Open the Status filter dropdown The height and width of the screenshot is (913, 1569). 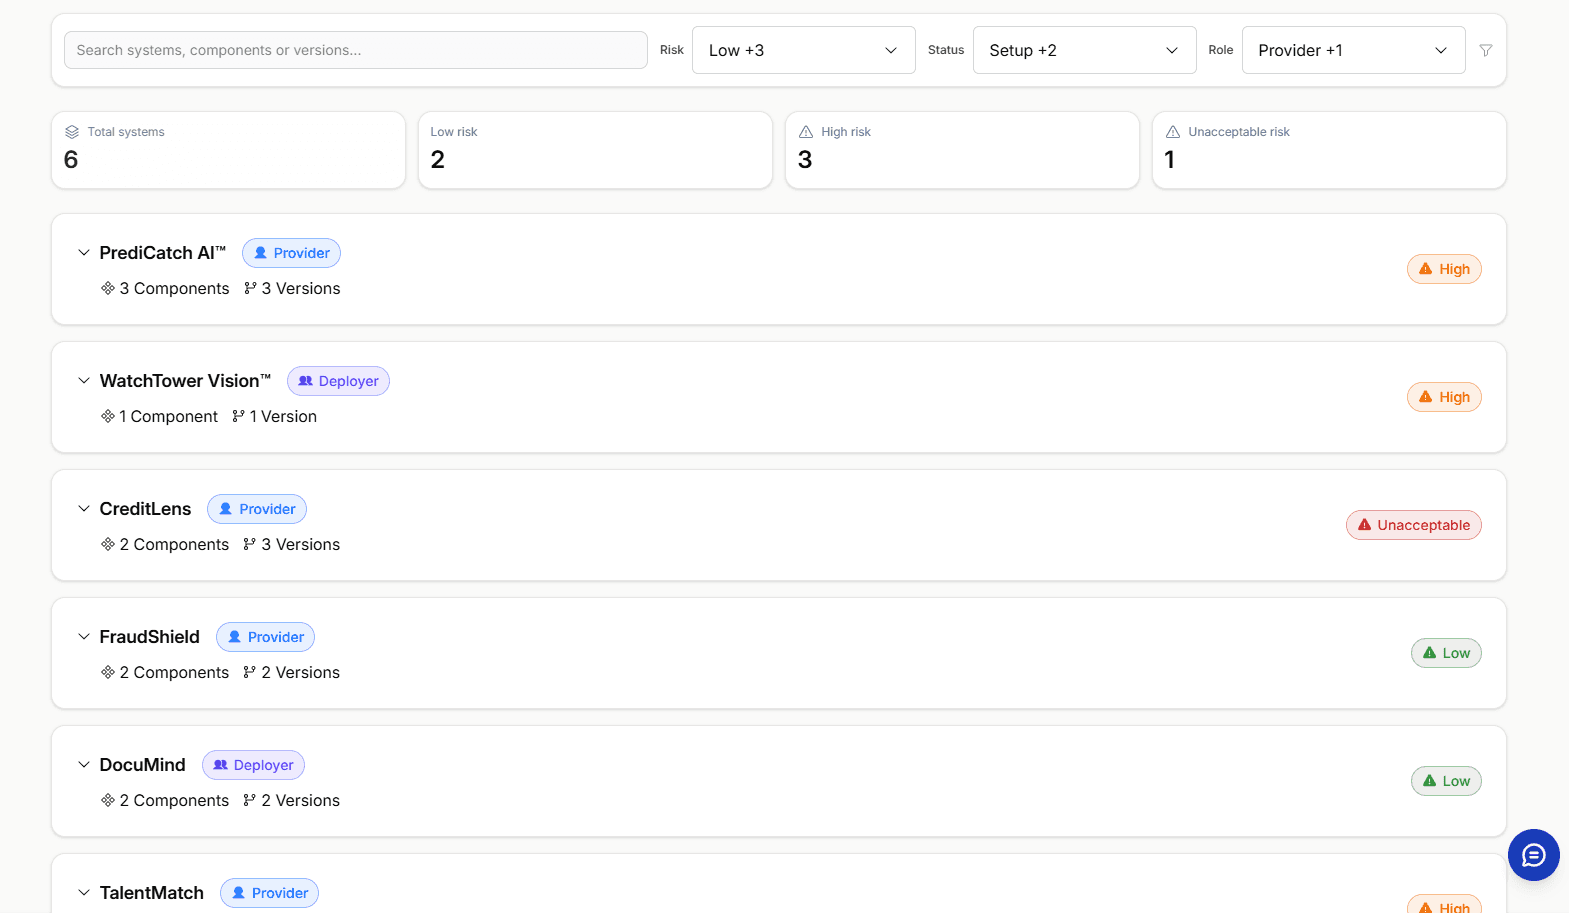pyautogui.click(x=1084, y=50)
